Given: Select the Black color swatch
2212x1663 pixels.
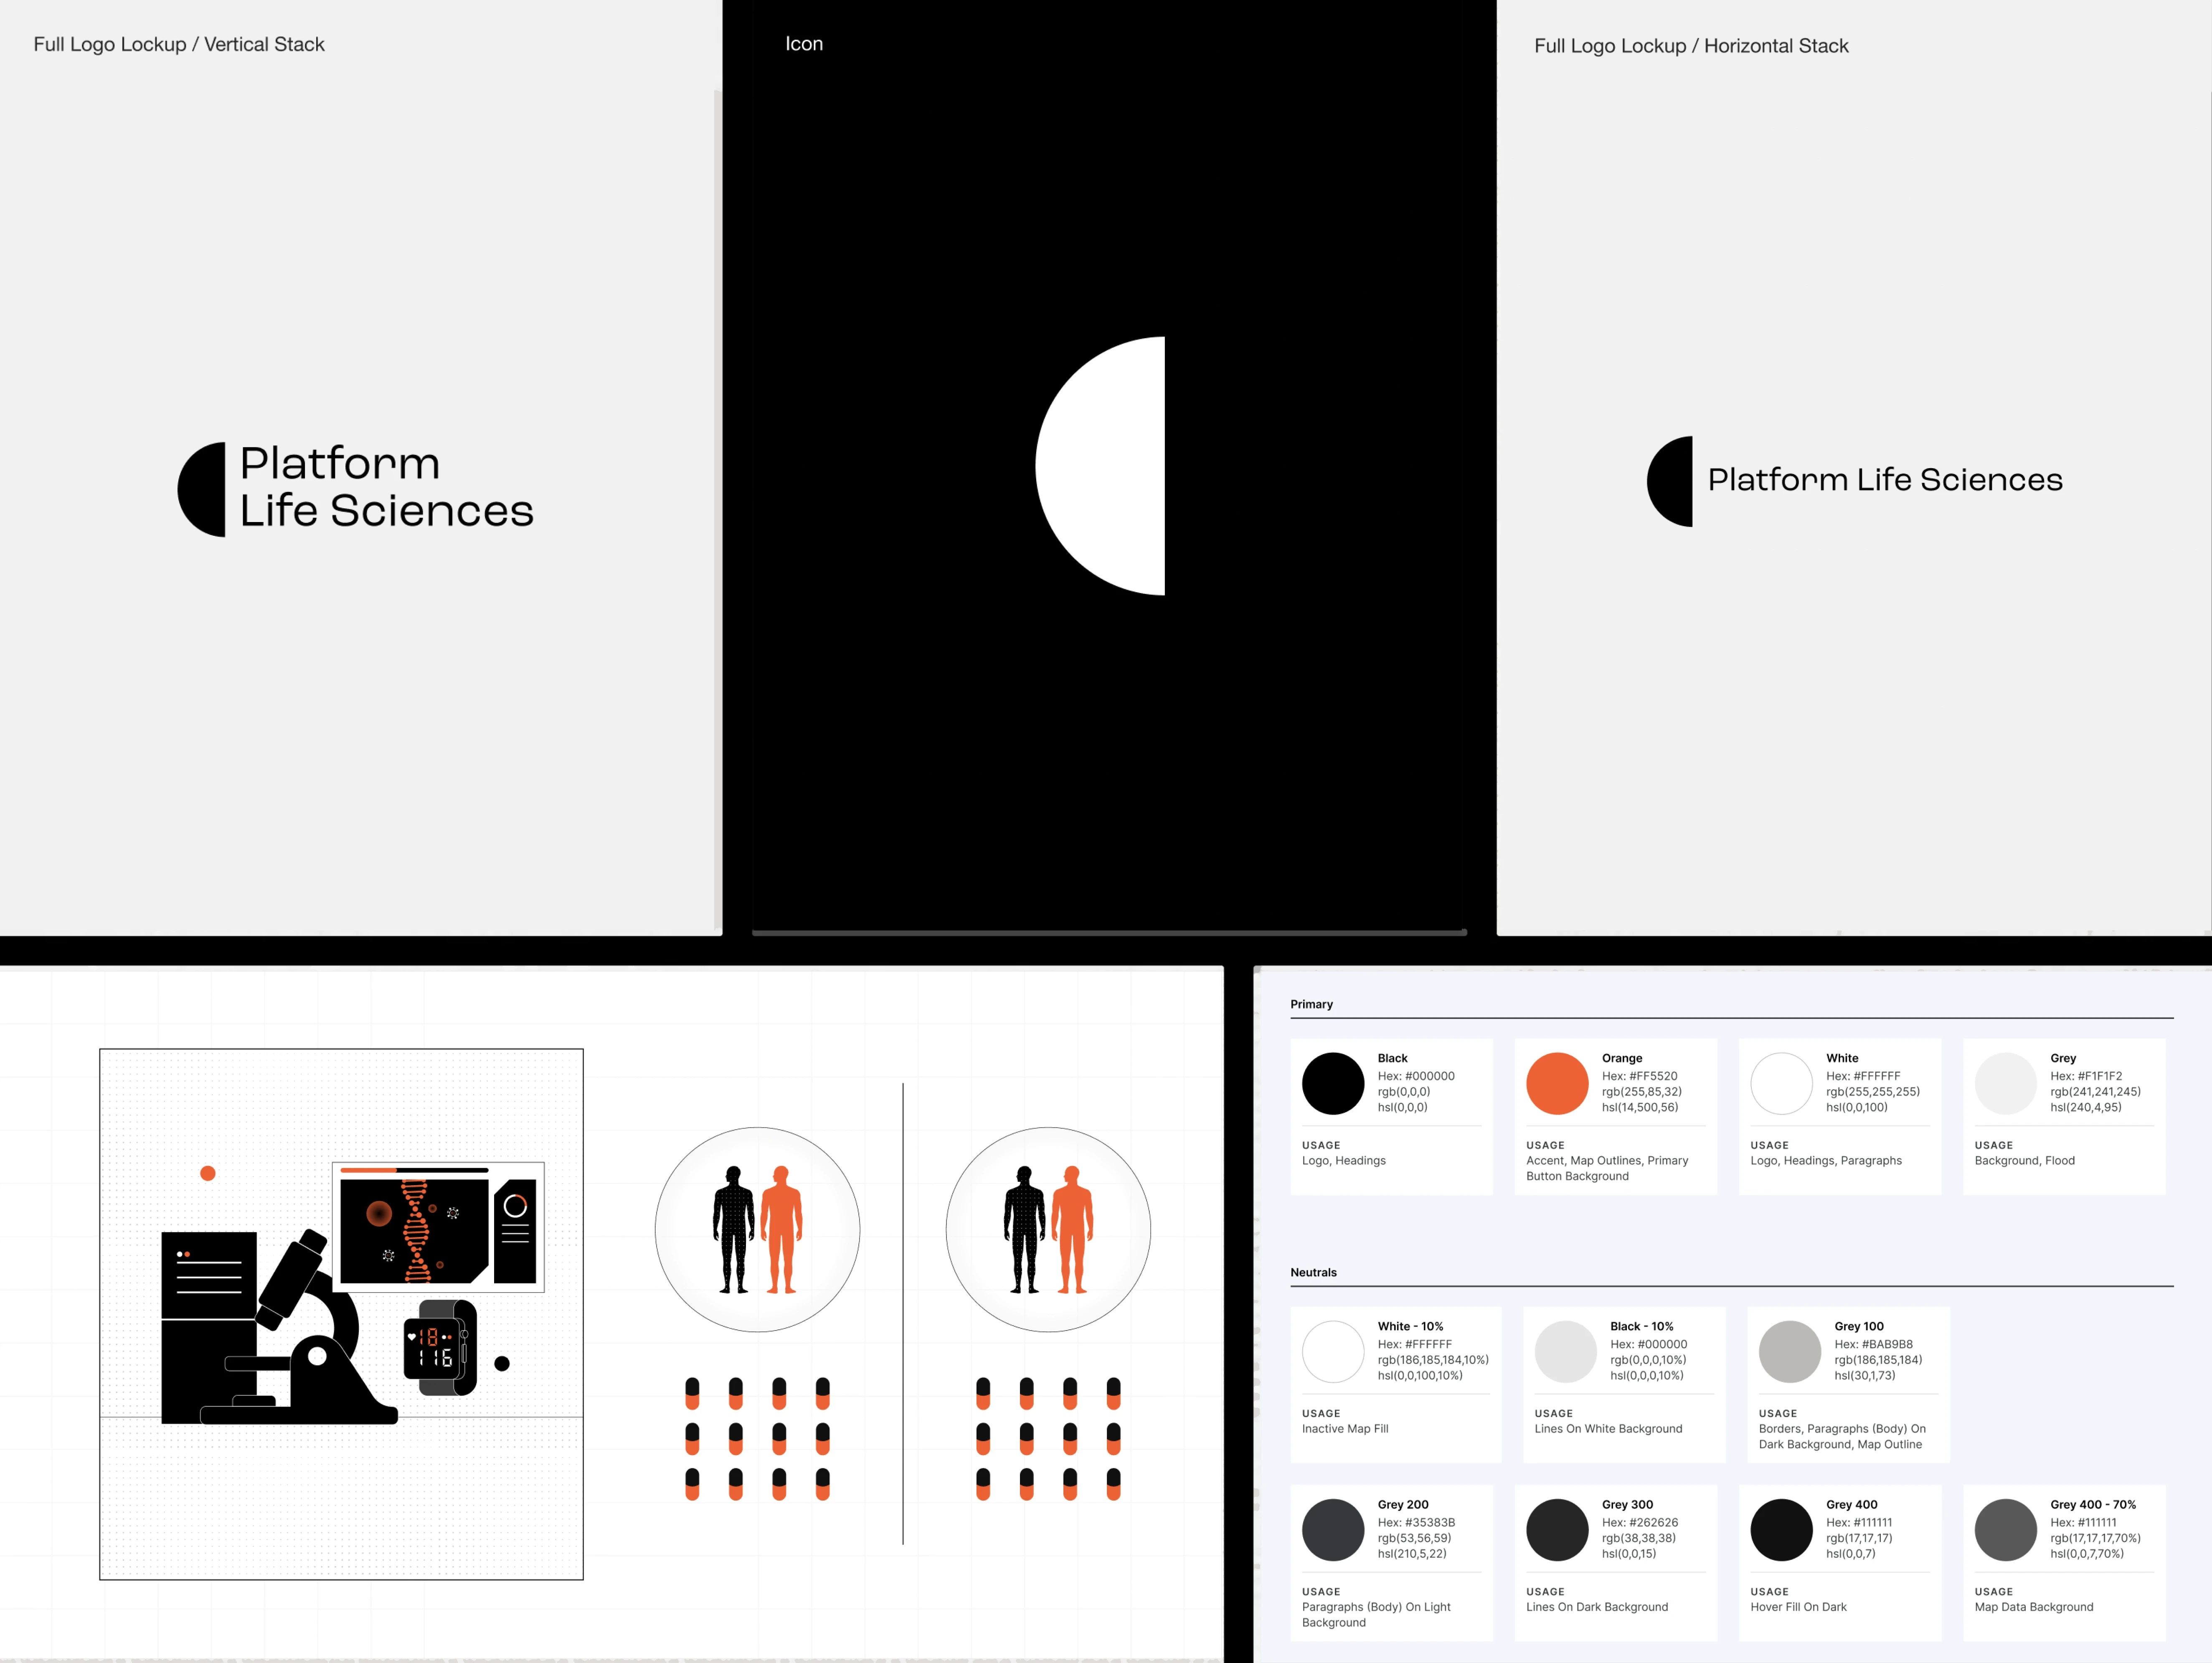Looking at the screenshot, I should coord(1333,1084).
